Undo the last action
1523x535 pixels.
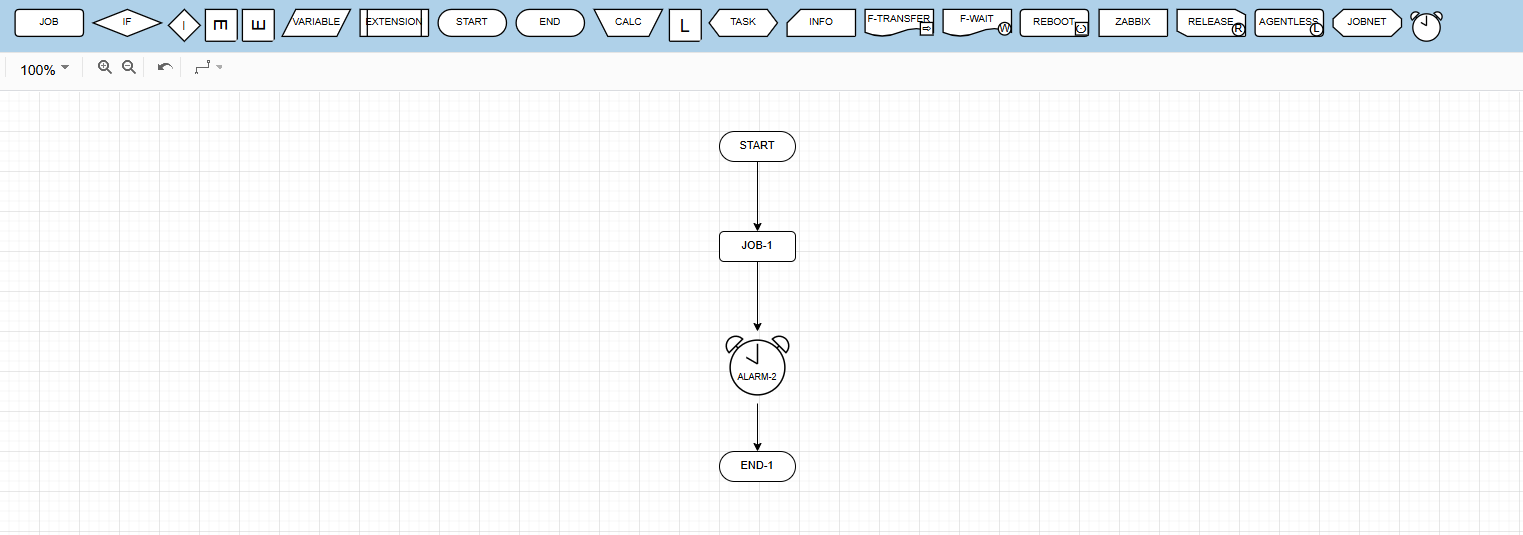click(165, 68)
